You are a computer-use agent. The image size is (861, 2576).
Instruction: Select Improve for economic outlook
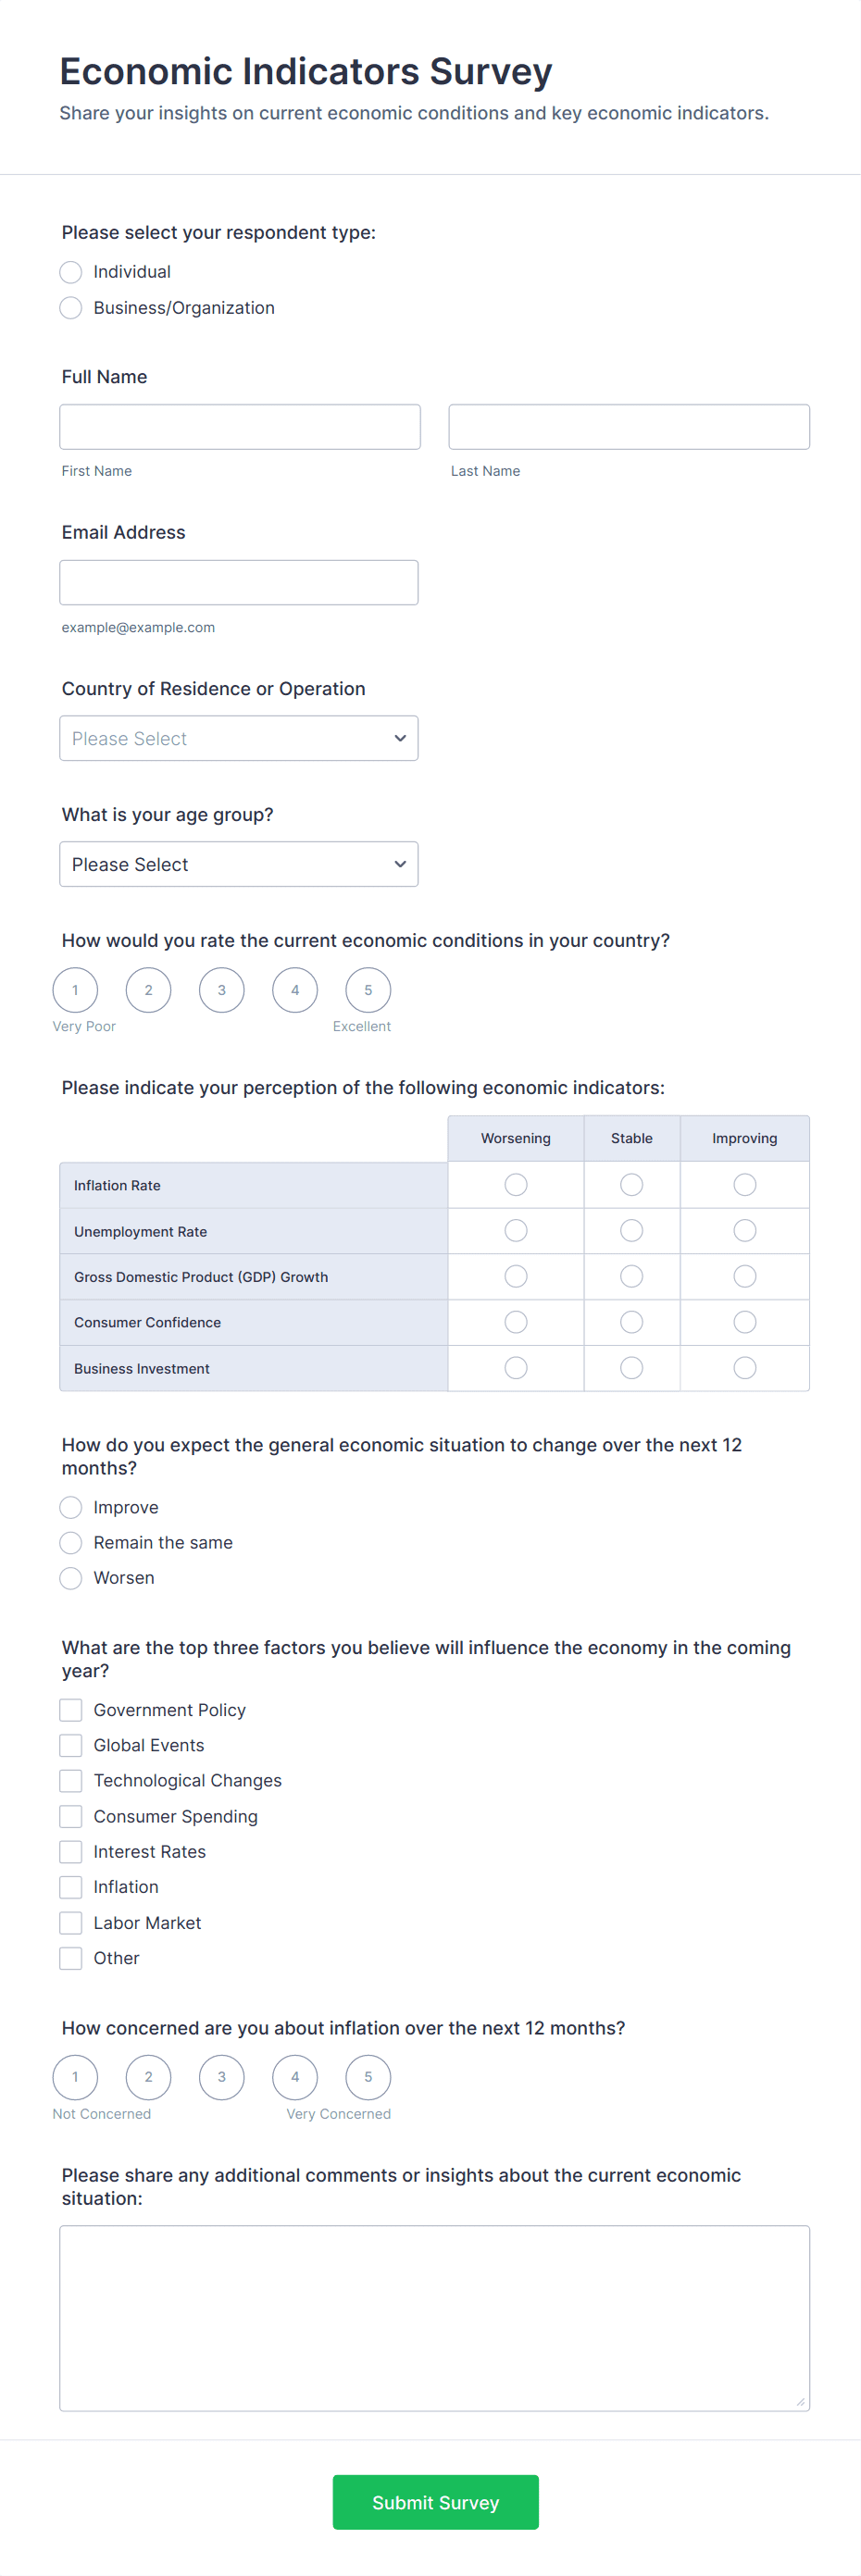click(70, 1507)
